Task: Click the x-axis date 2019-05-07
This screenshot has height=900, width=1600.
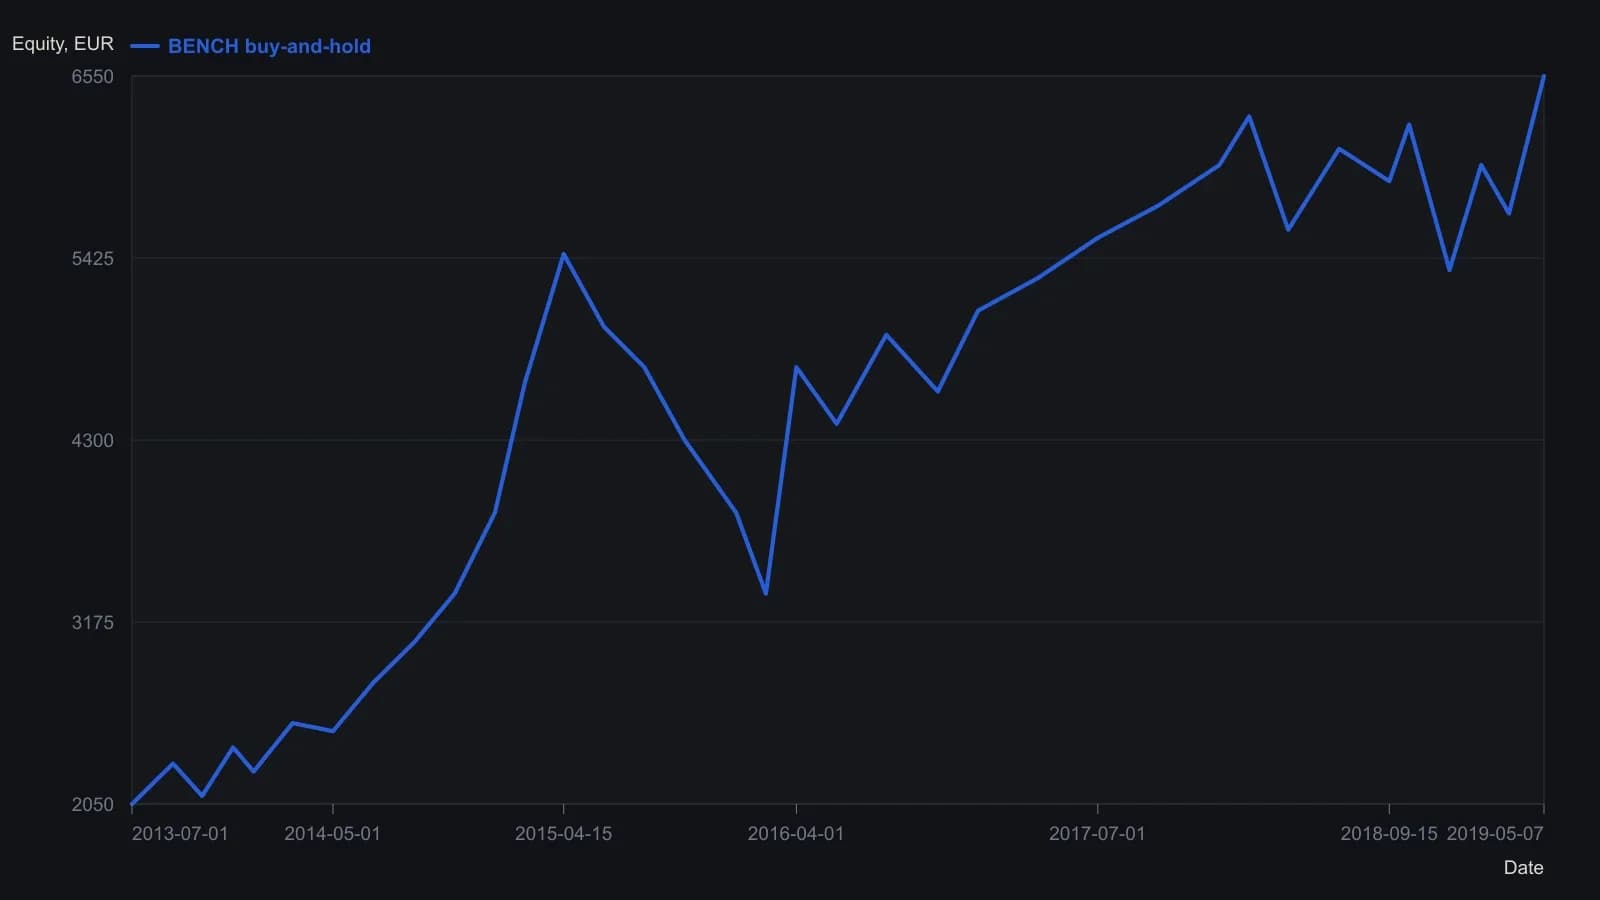Action: [1495, 834]
